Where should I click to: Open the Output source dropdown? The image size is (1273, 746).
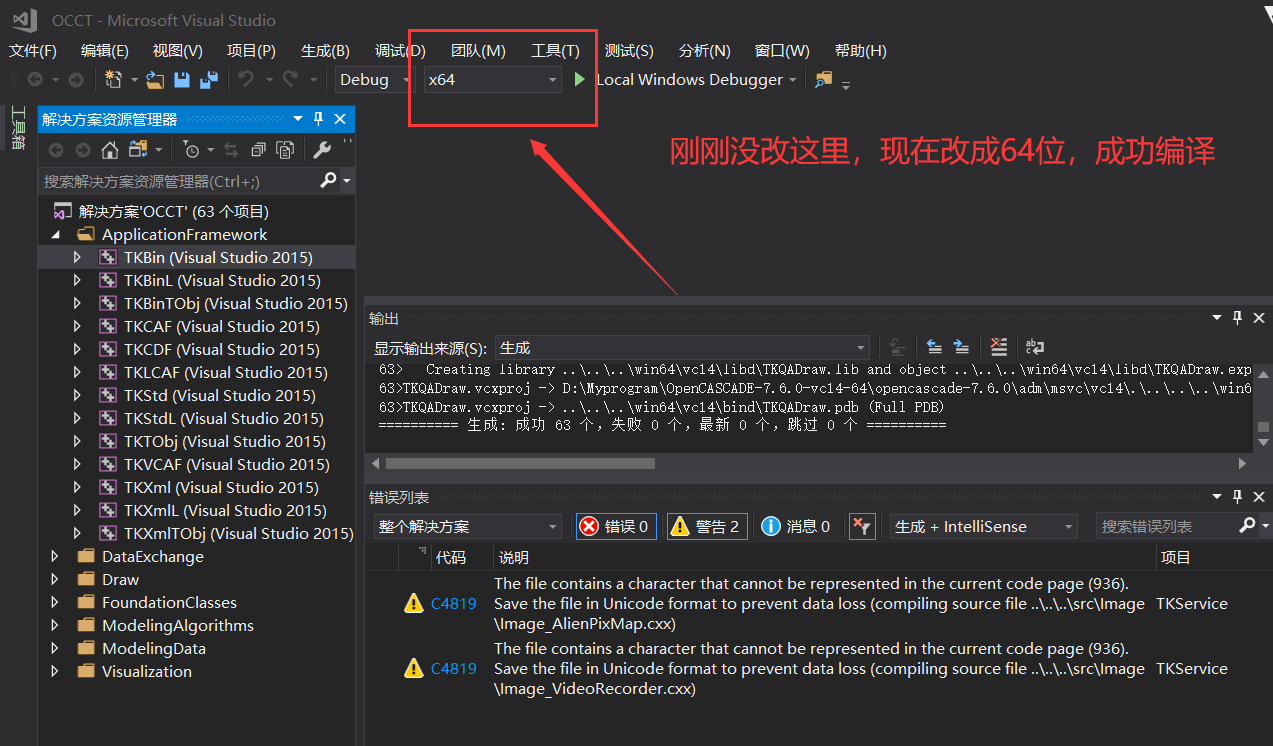(x=683, y=348)
